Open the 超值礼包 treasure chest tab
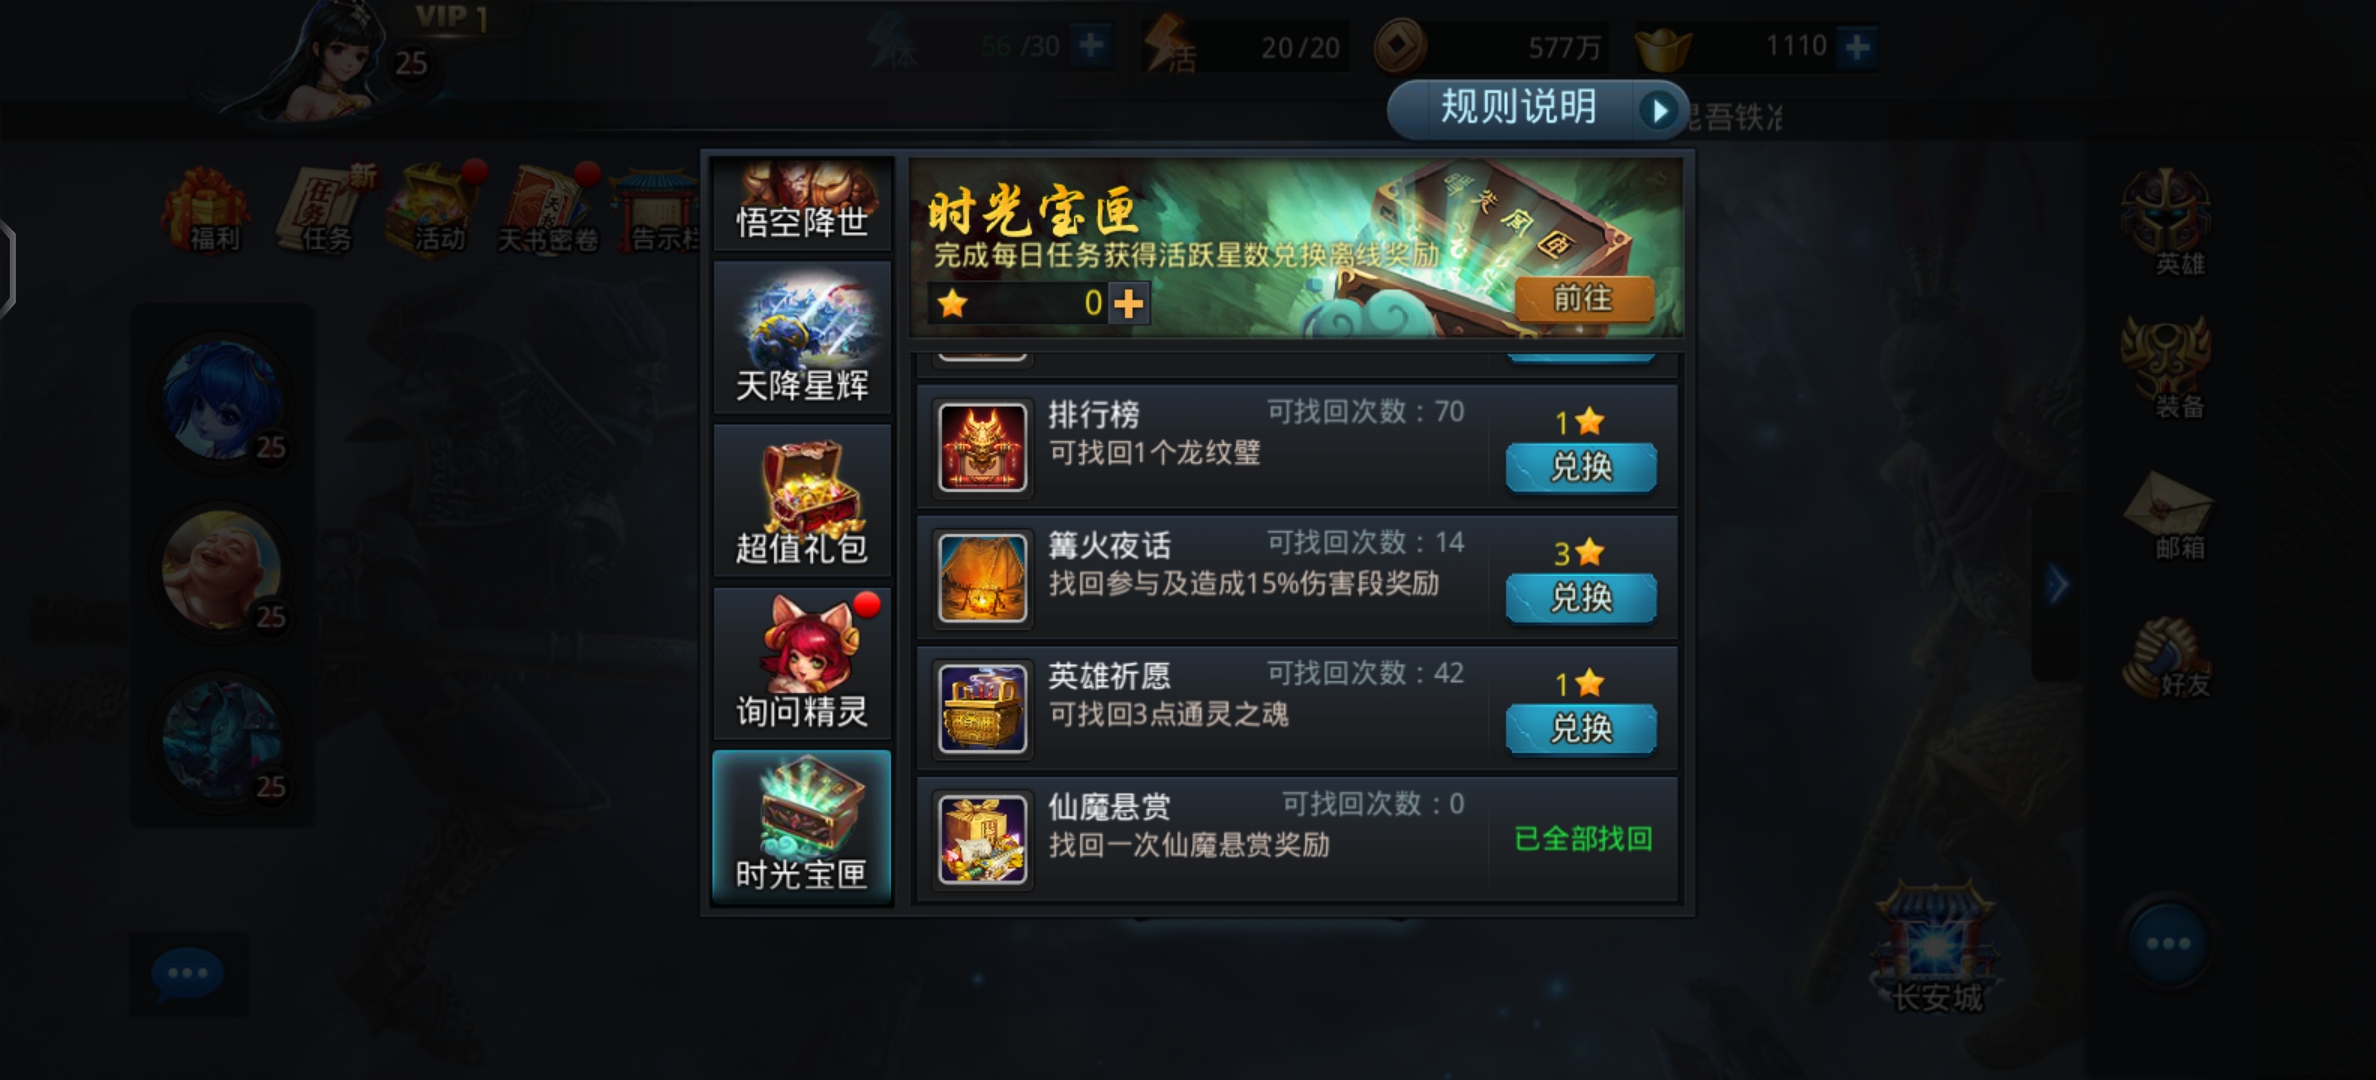The image size is (2376, 1080). [802, 501]
